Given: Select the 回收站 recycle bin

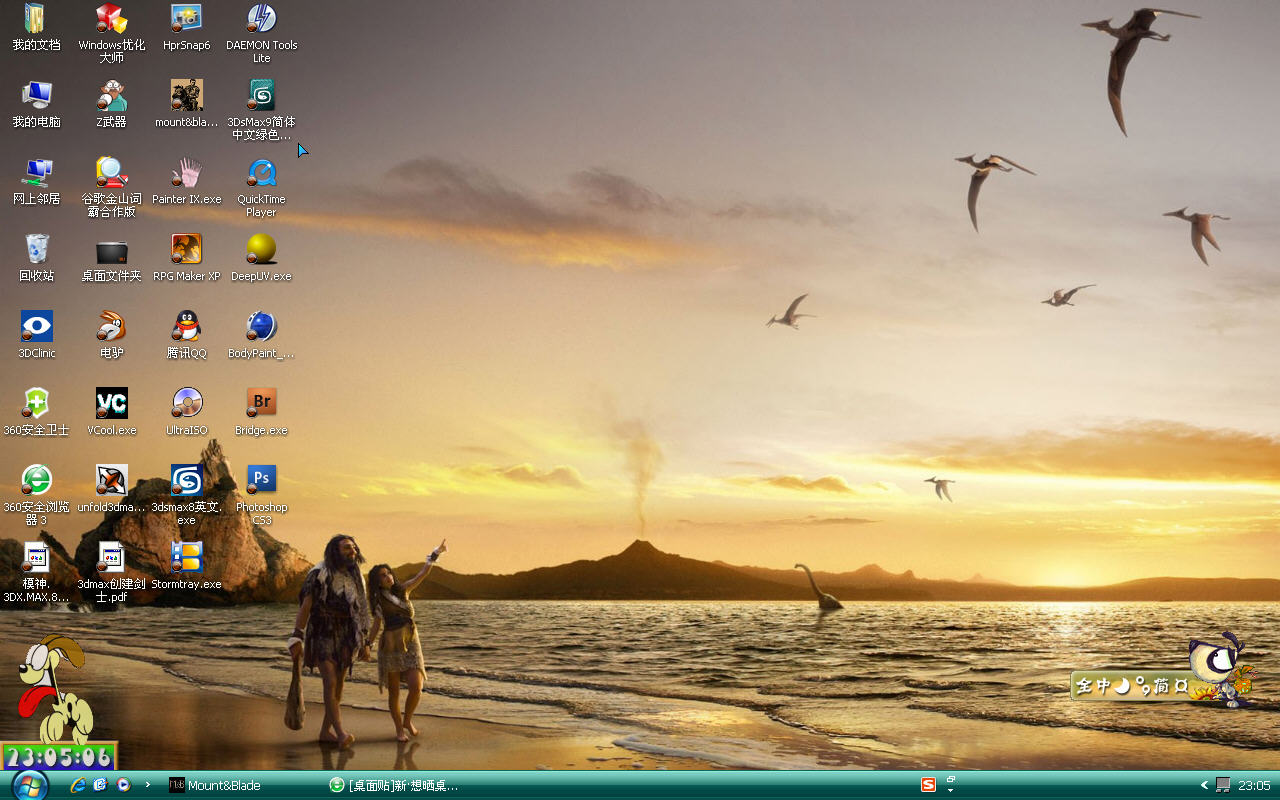Looking at the screenshot, I should click(x=36, y=258).
